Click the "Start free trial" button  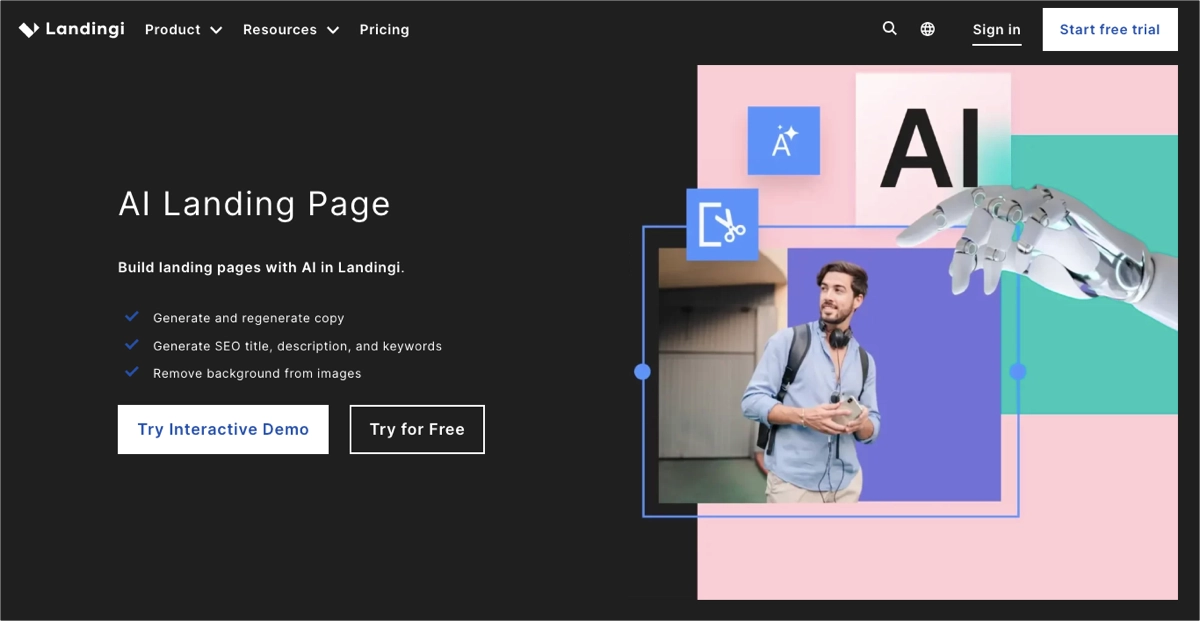tap(1110, 29)
